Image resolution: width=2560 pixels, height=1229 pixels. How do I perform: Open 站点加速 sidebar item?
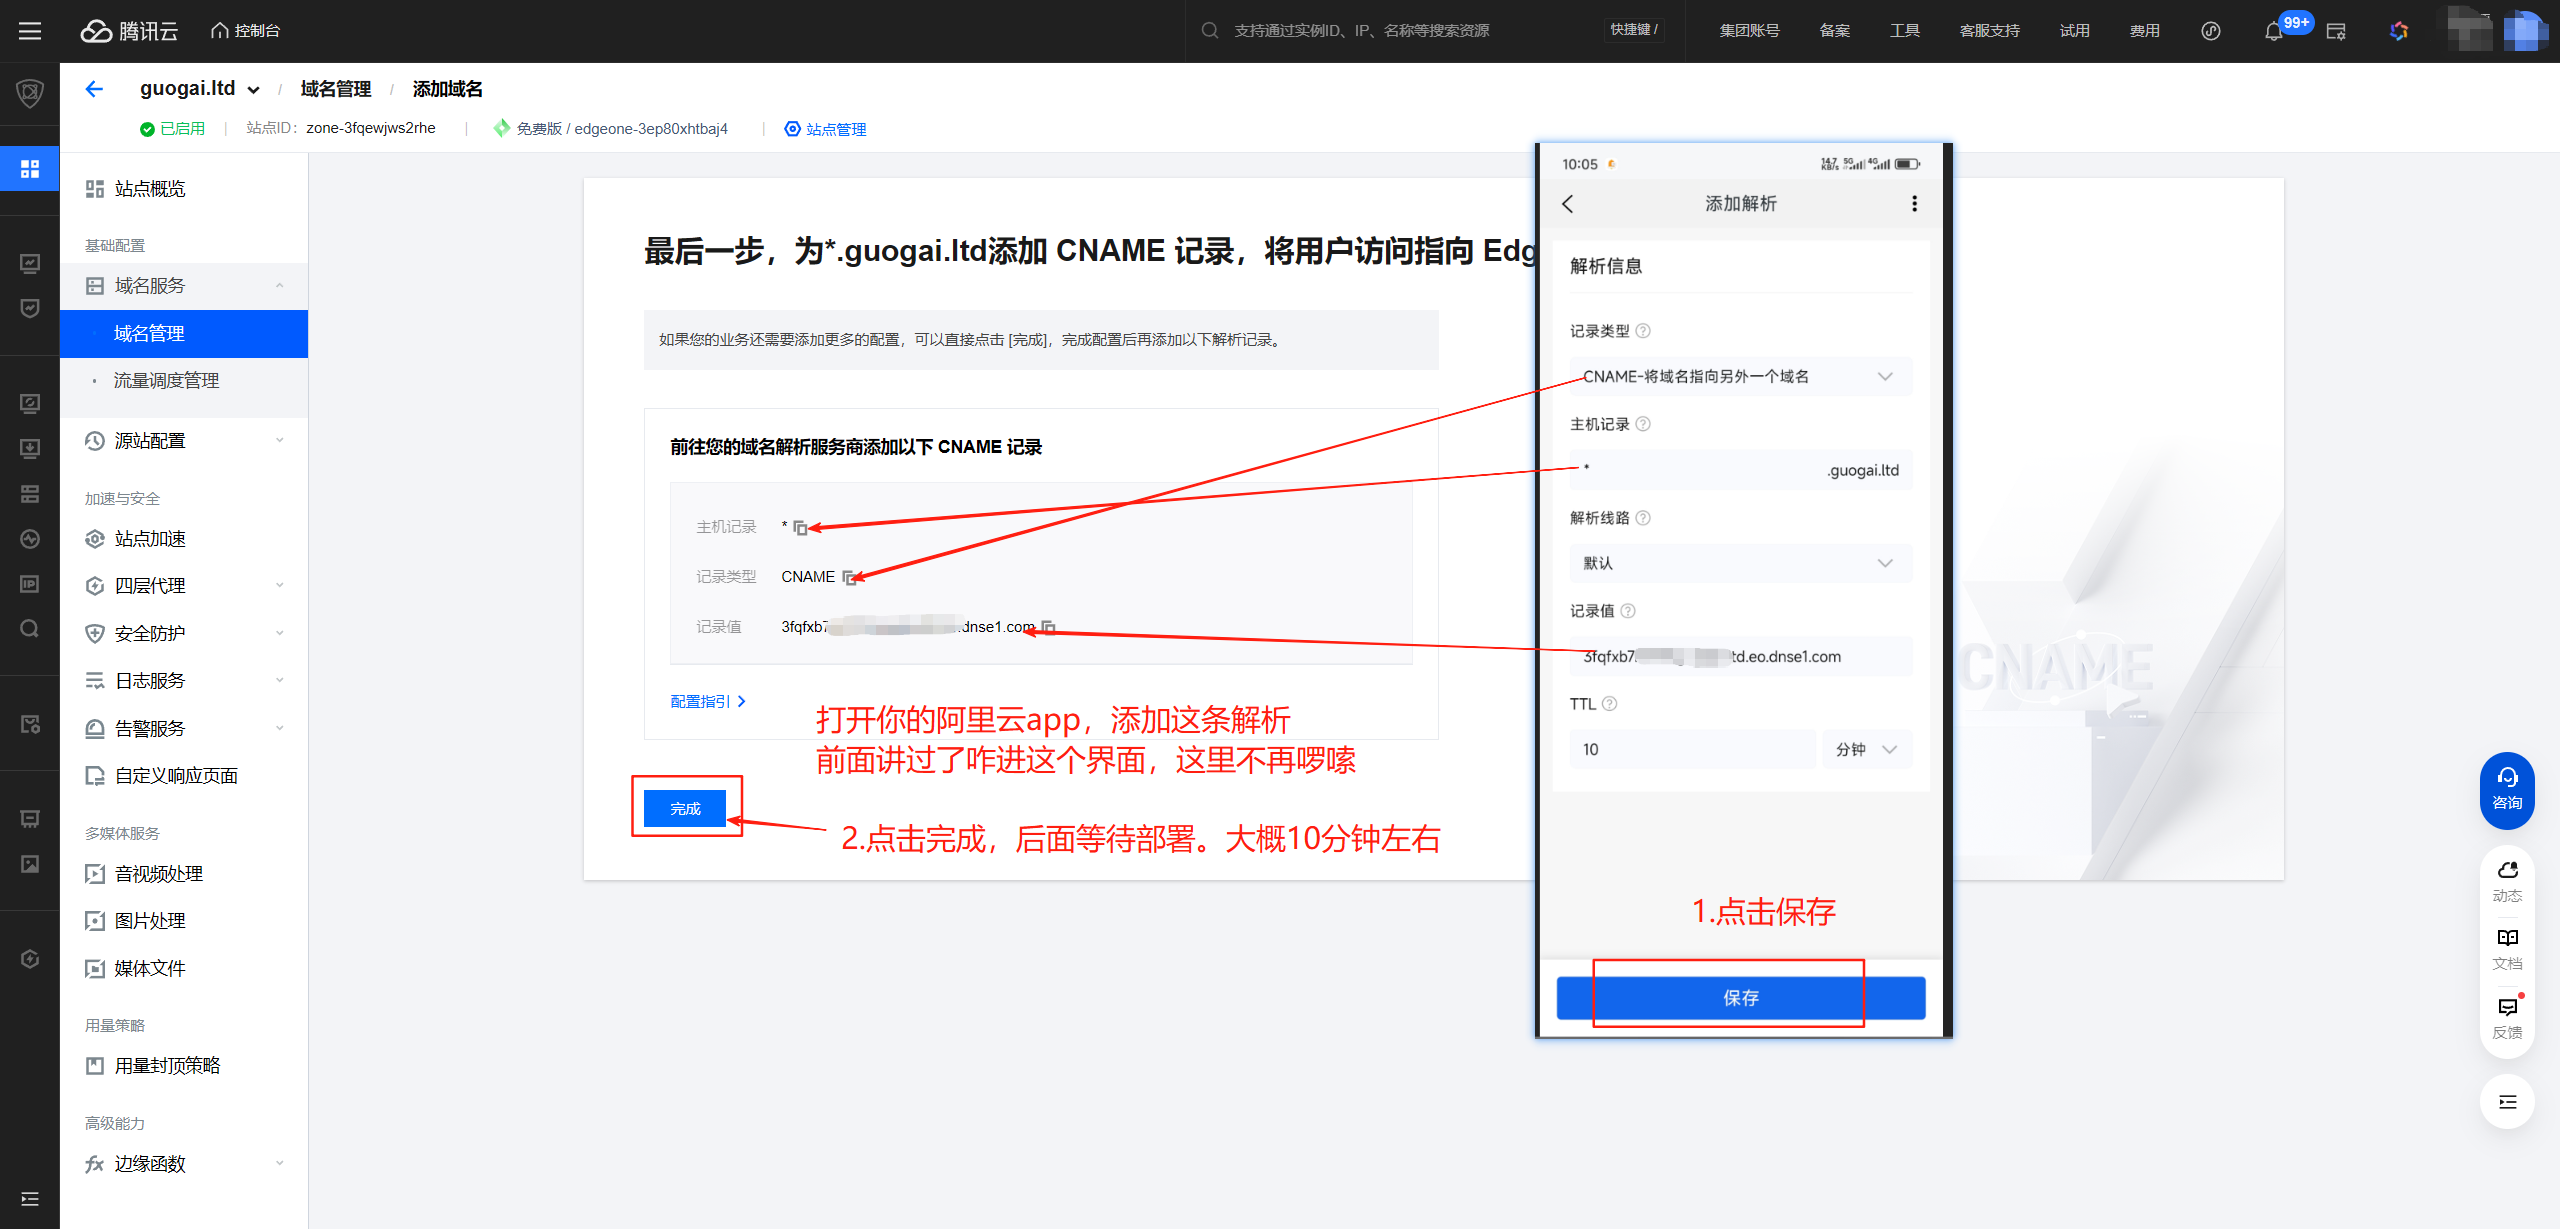click(149, 539)
